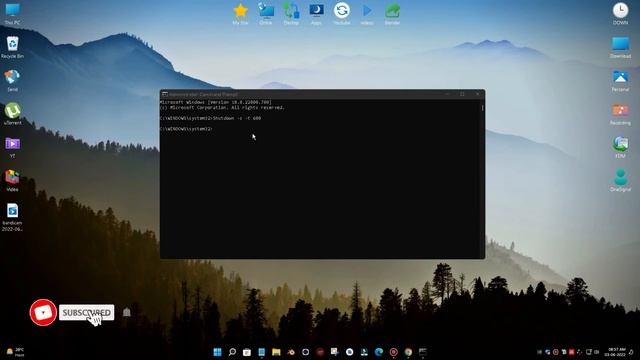Open the Snipping Tool taskbar icon
Viewport: 640px width, 360px height.
tap(335, 352)
